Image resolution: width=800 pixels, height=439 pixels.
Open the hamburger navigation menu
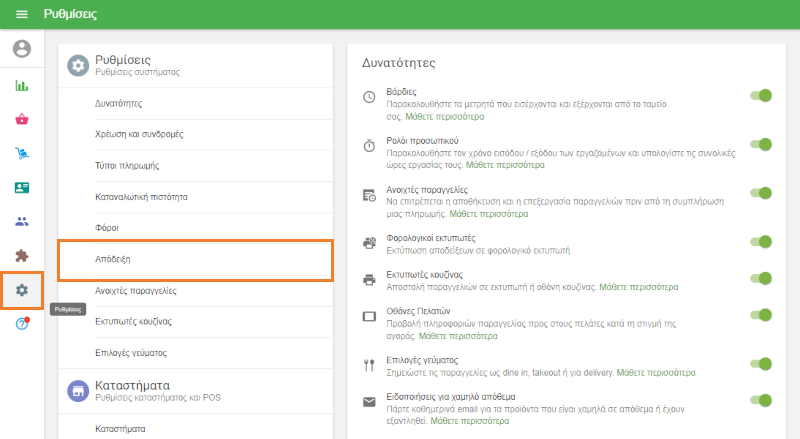click(x=21, y=14)
